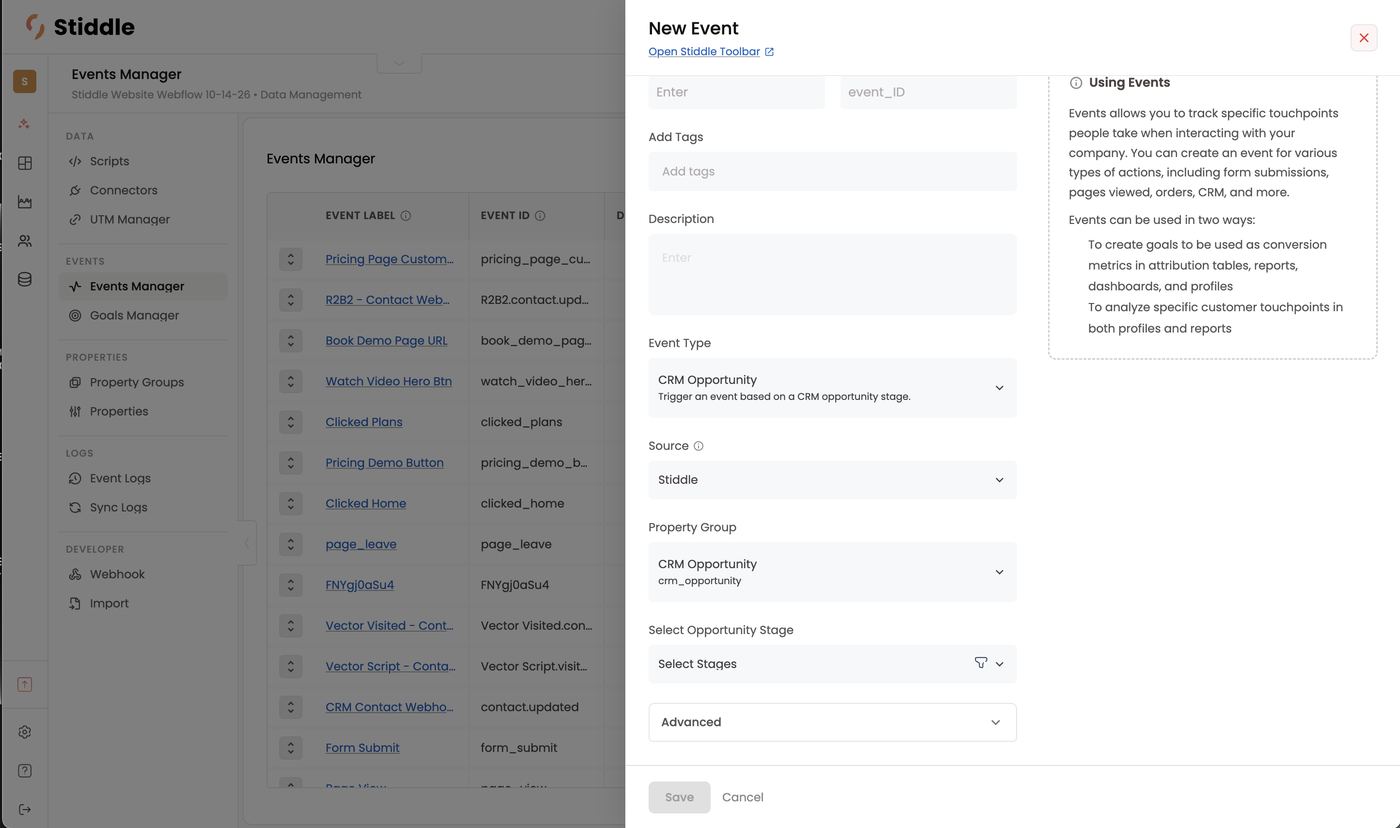Expand the Advanced section
Image resolution: width=1400 pixels, height=828 pixels.
[832, 722]
